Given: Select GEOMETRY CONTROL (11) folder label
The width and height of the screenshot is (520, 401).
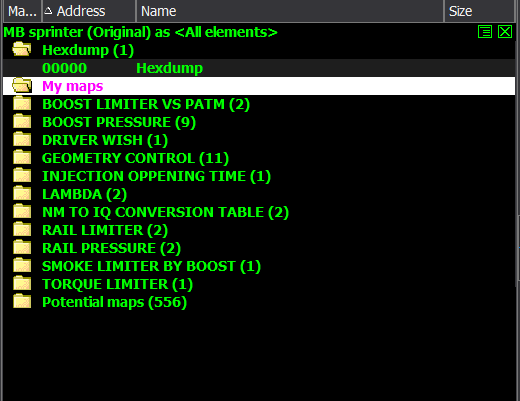Looking at the screenshot, I should pos(135,158).
